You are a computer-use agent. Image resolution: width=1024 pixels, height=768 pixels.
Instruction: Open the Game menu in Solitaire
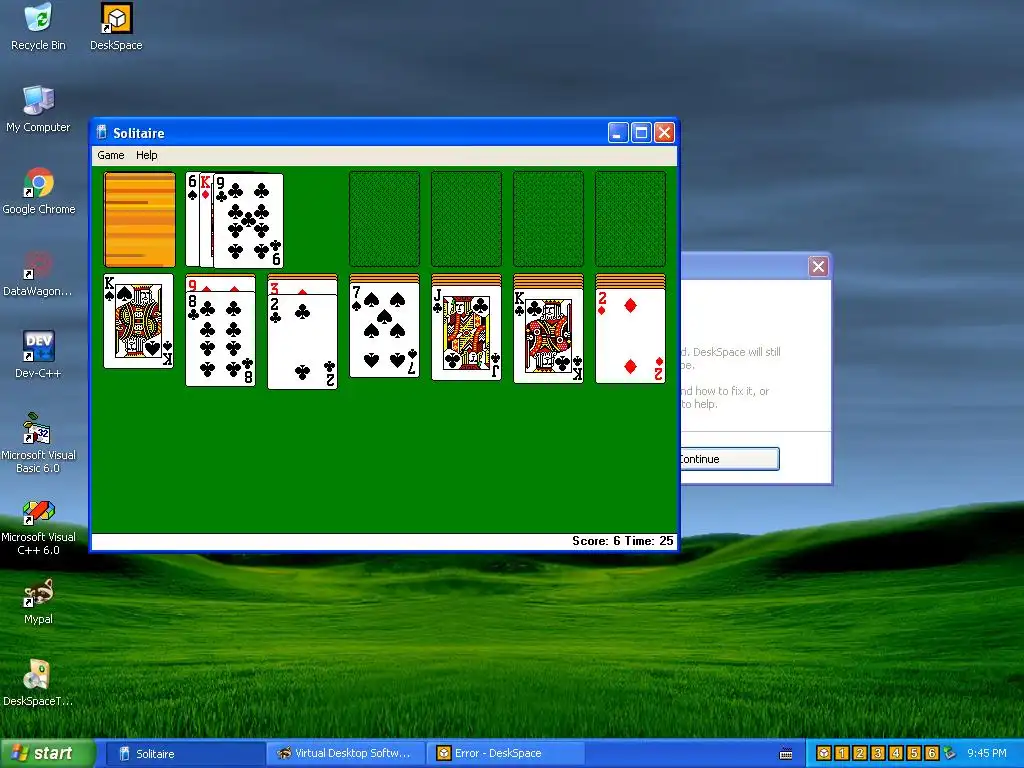[x=110, y=155]
